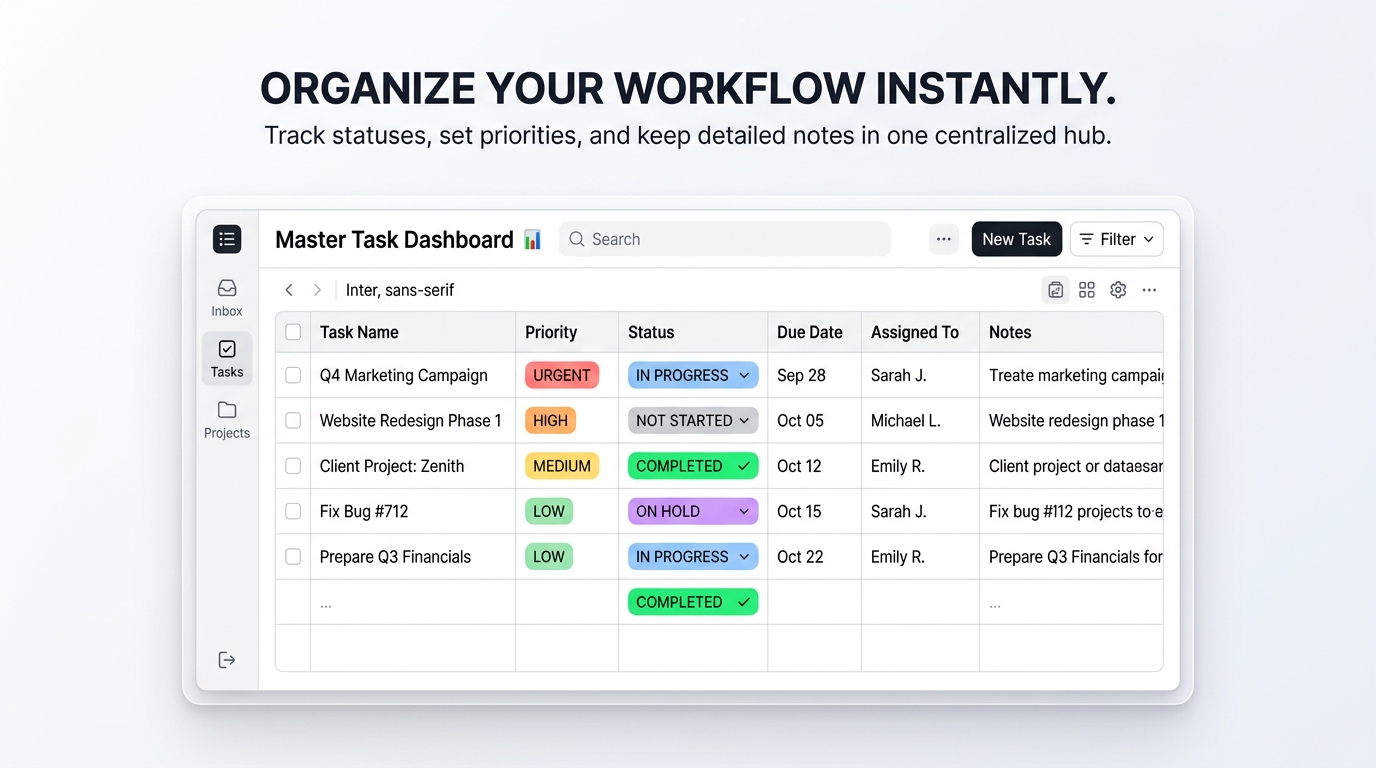The height and width of the screenshot is (768, 1376).
Task: Click the red URGENT priority tag
Action: click(561, 375)
